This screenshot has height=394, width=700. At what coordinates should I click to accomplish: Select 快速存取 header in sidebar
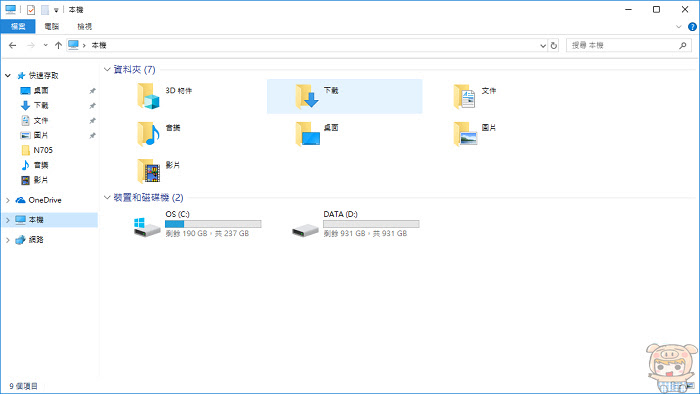click(43, 75)
